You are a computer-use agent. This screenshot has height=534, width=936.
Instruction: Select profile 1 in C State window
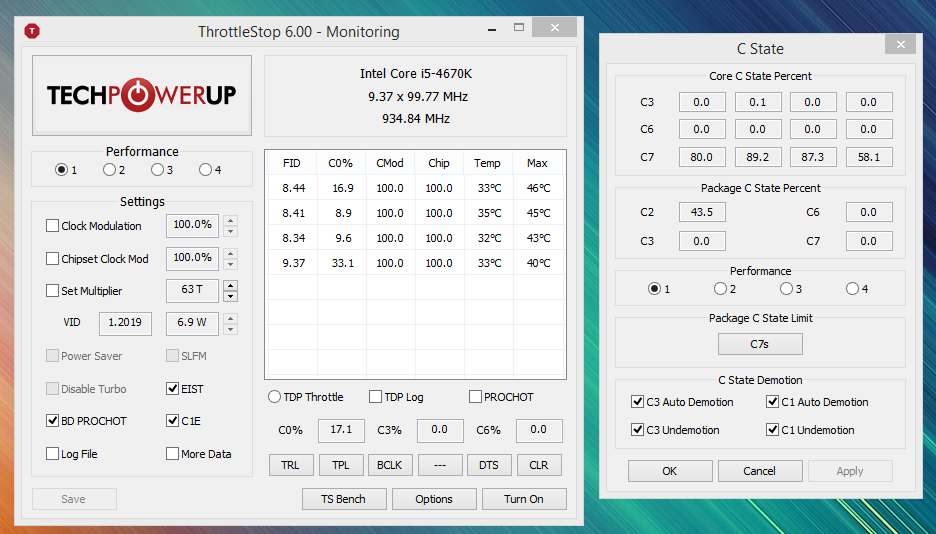654,289
